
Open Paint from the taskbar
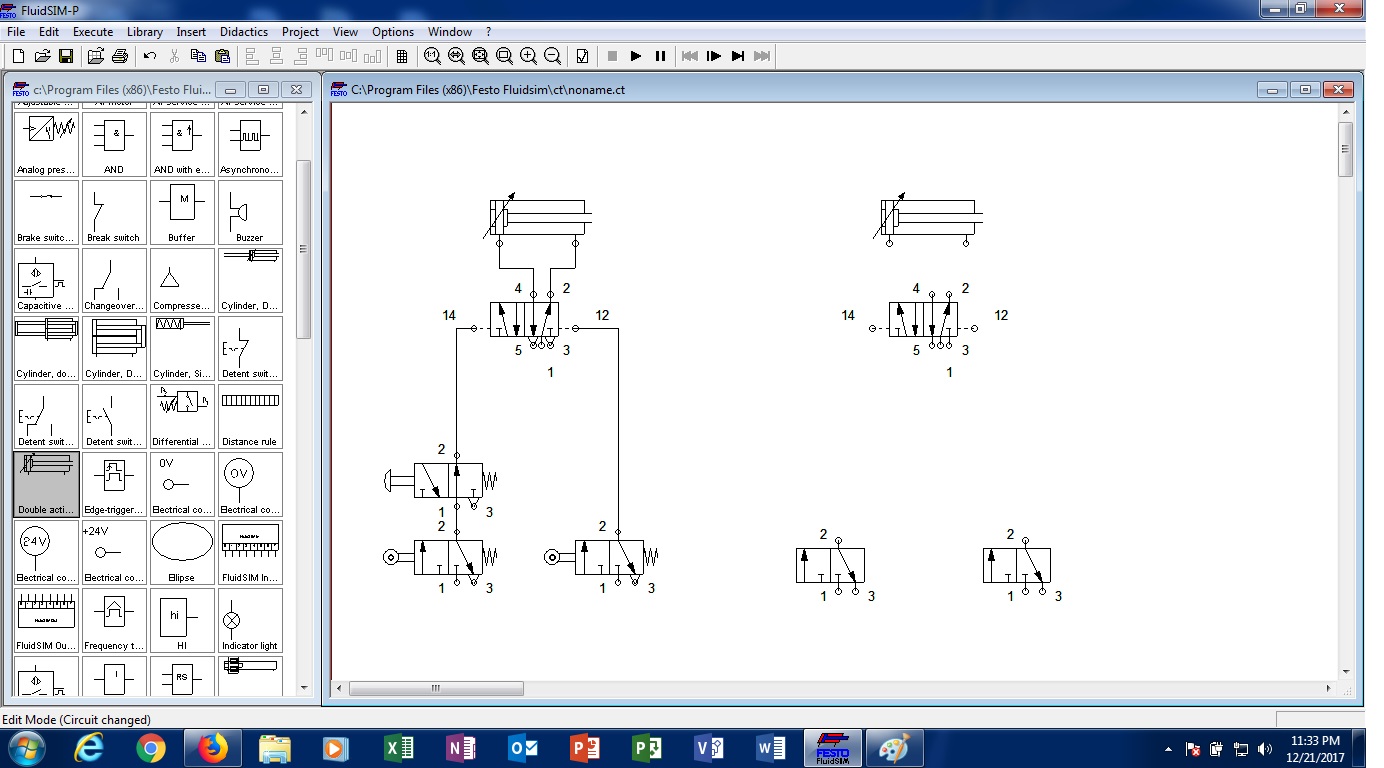click(894, 748)
